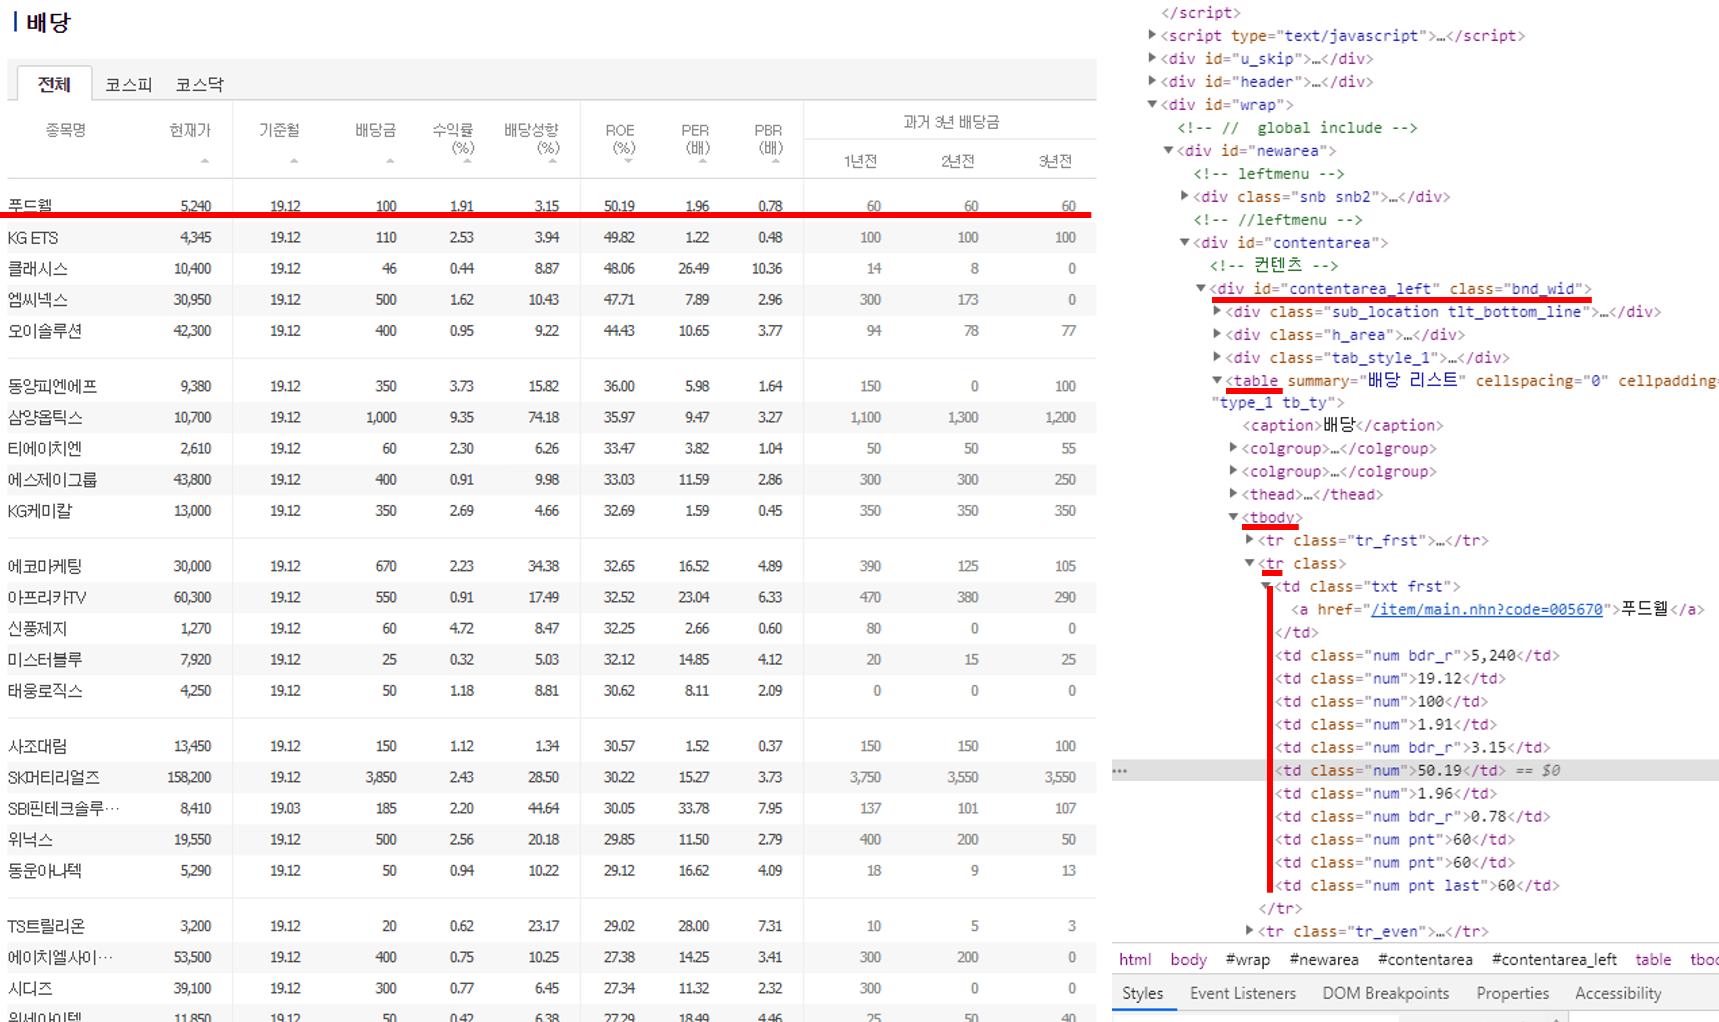Viewport: 1719px width, 1022px height.
Task: Open the 삼양옵틱스 stock link
Action: (45, 417)
